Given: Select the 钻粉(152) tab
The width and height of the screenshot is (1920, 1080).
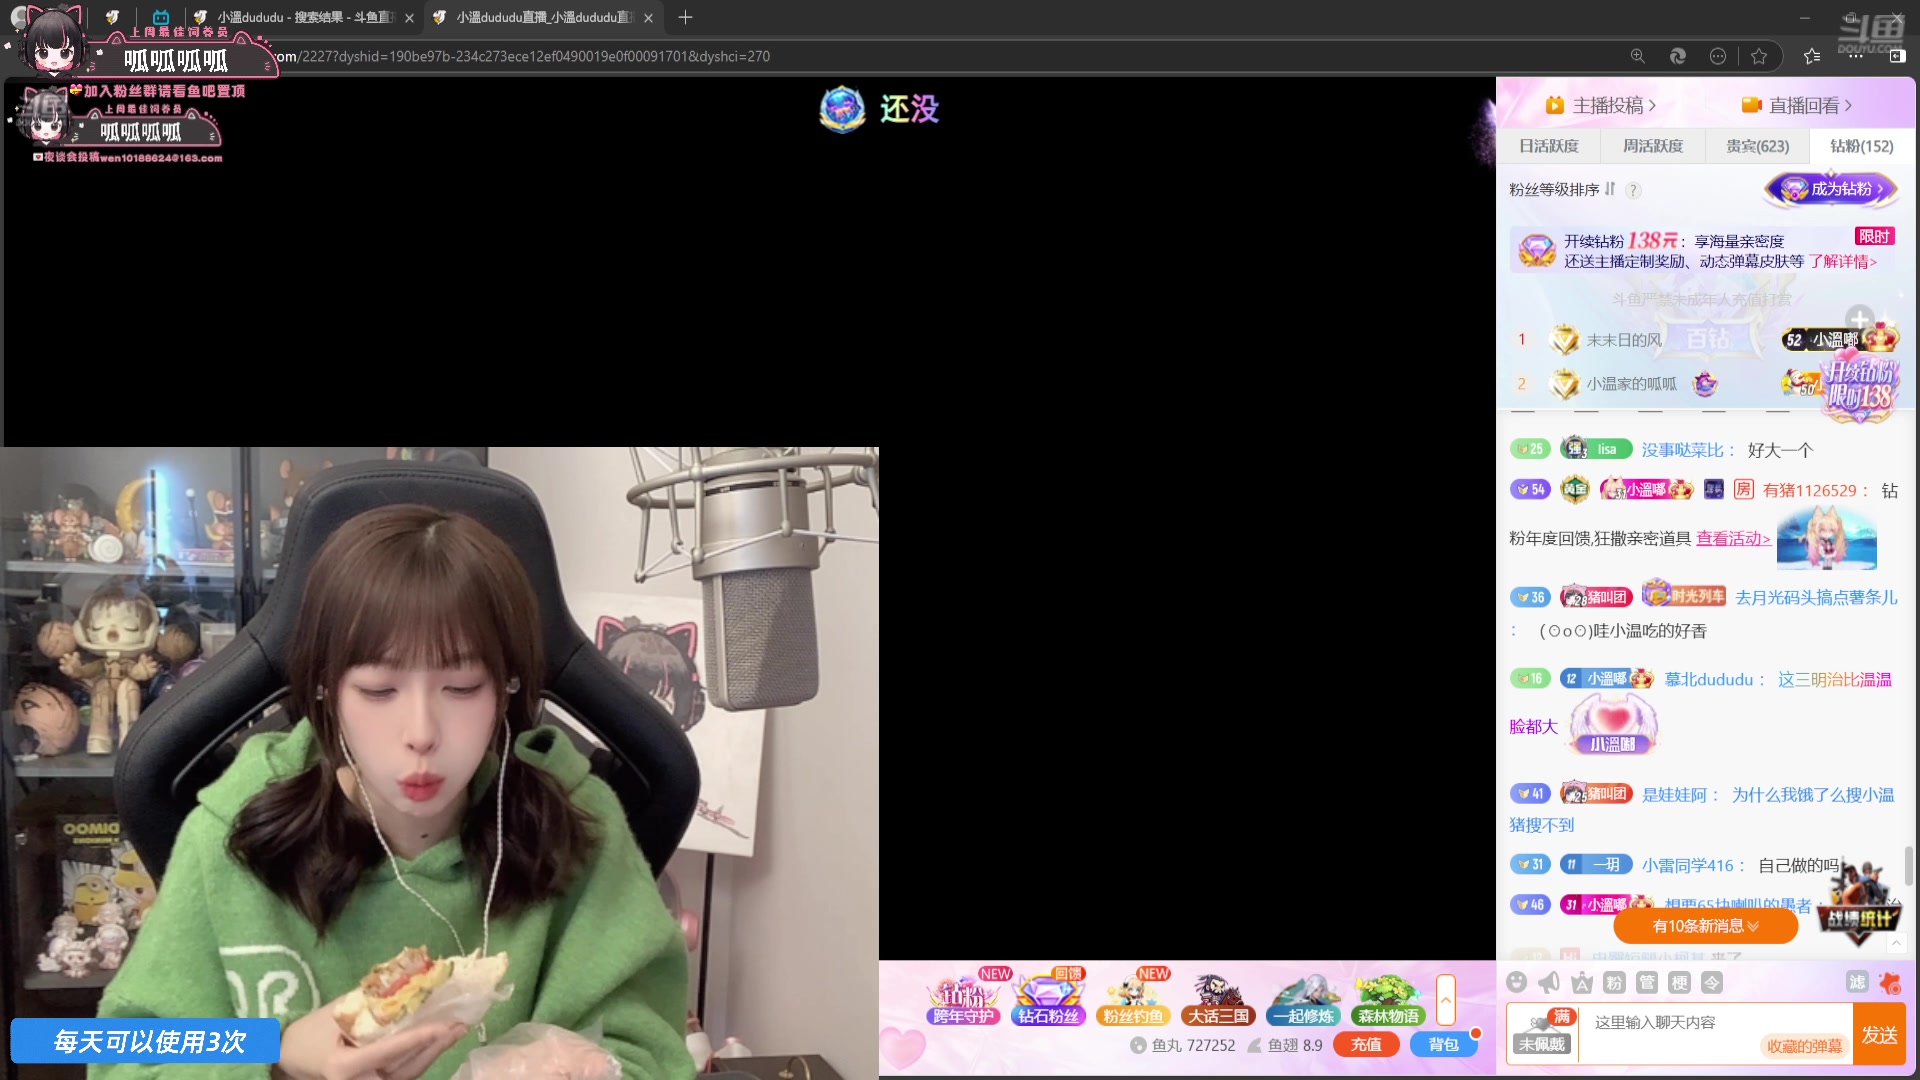Looking at the screenshot, I should [x=1861, y=146].
